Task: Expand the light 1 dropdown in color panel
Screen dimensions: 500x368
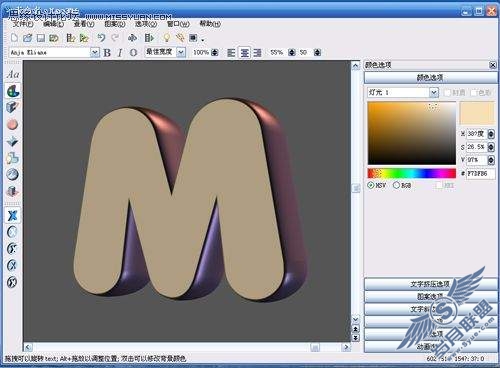Action: click(434, 92)
